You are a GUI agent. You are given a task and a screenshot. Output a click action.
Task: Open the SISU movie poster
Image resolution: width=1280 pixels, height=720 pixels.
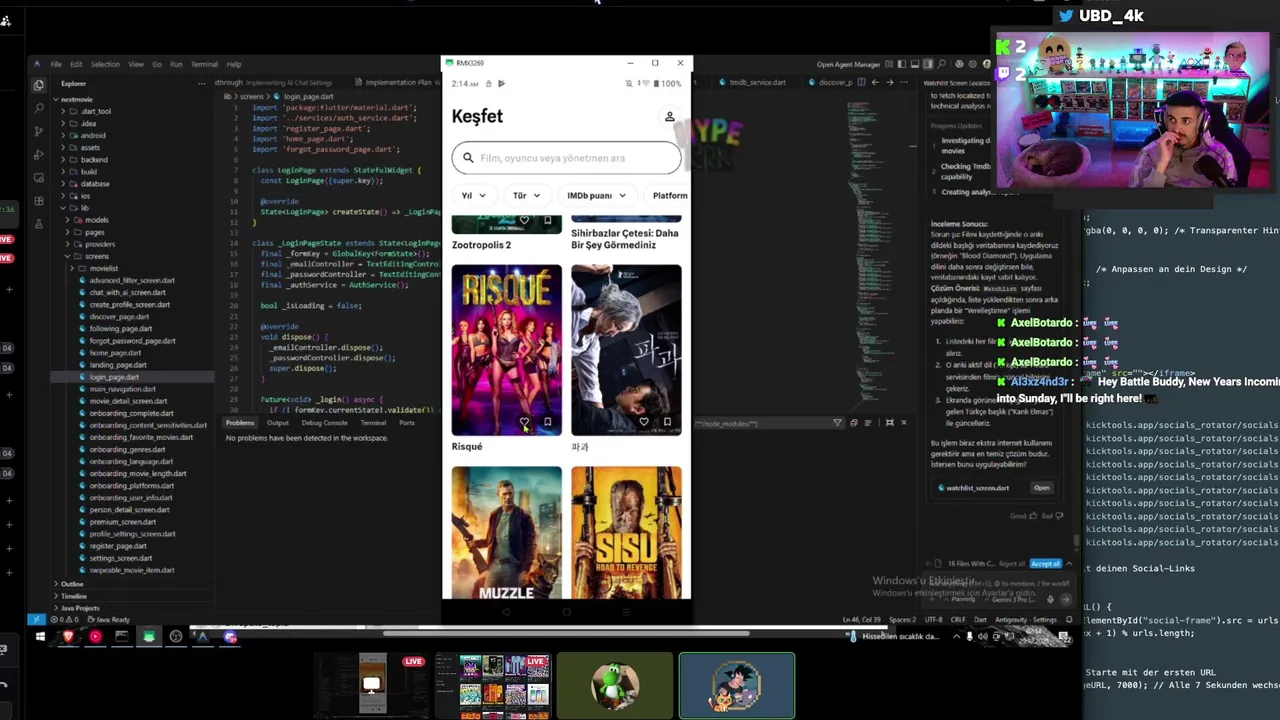(x=626, y=533)
